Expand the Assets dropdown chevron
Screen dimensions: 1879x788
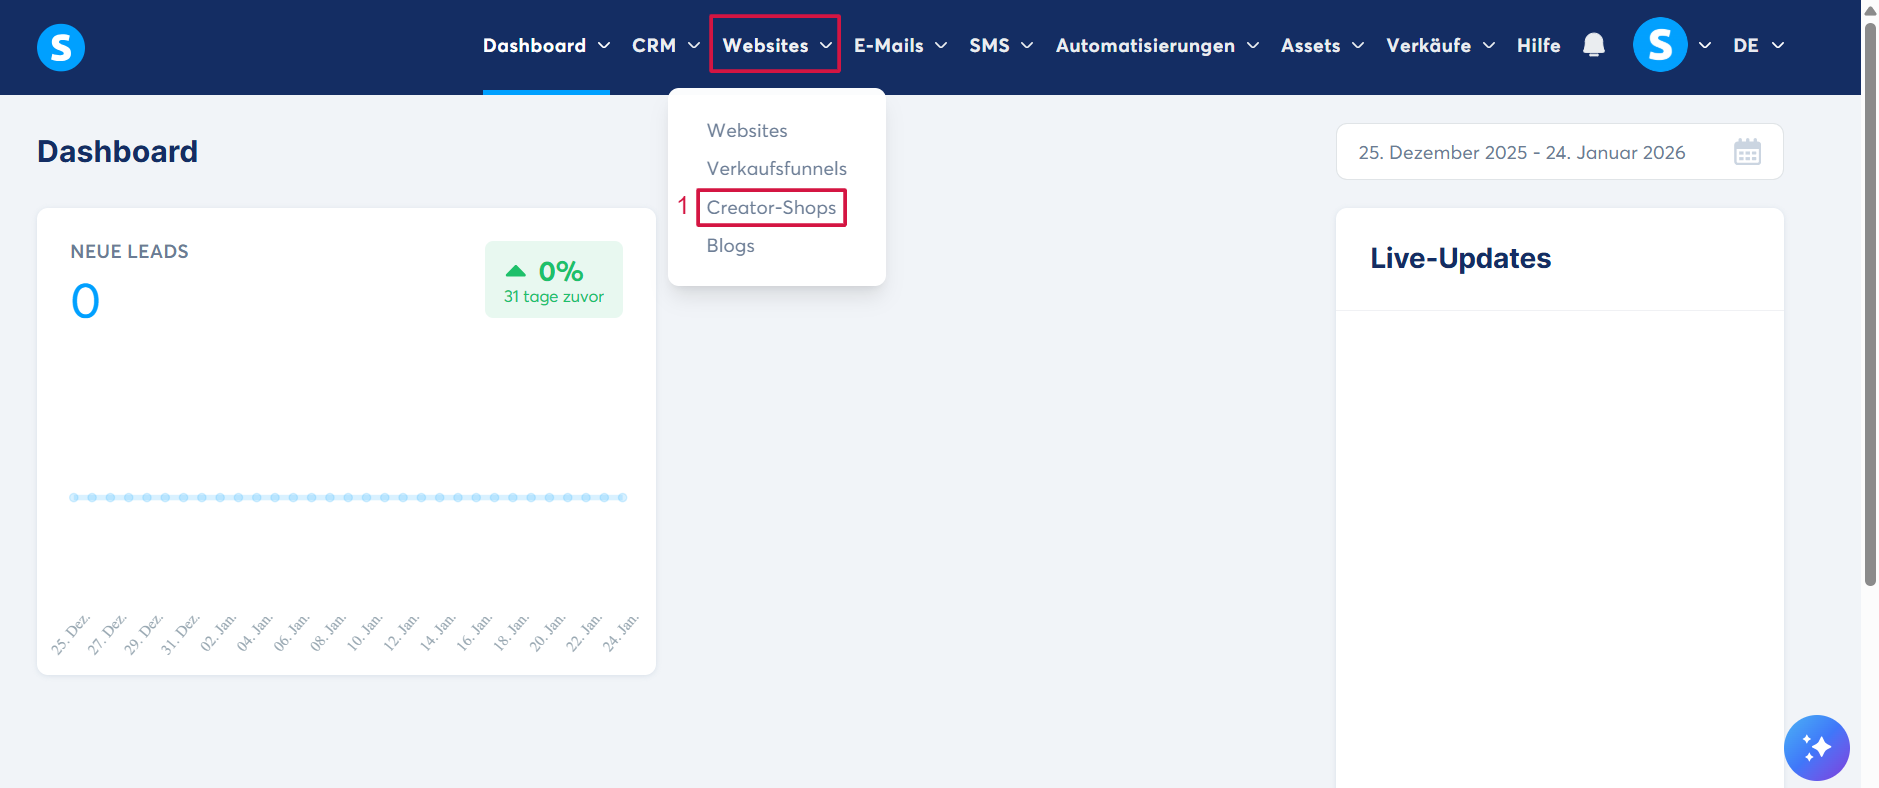[x=1358, y=45]
